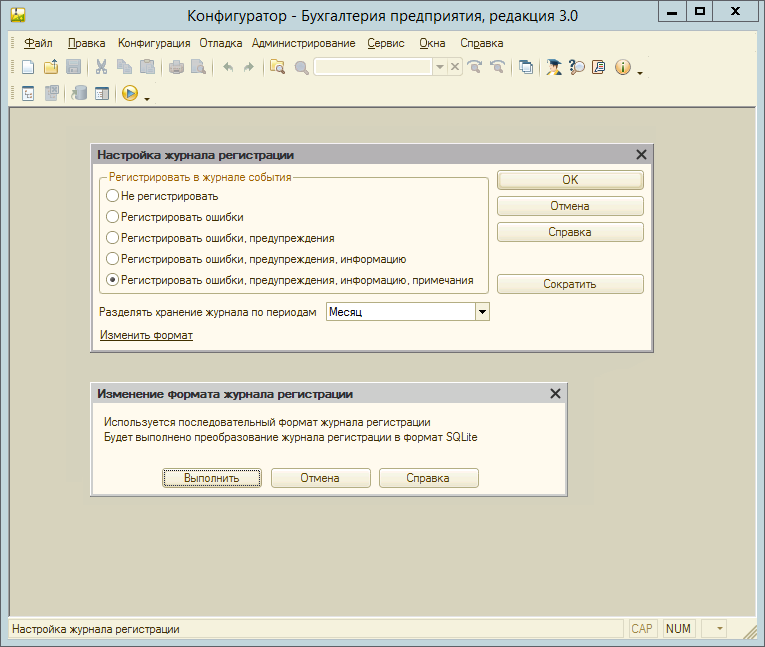The height and width of the screenshot is (647, 765).
Task: Click the Close configuration icon
Action: (52, 93)
